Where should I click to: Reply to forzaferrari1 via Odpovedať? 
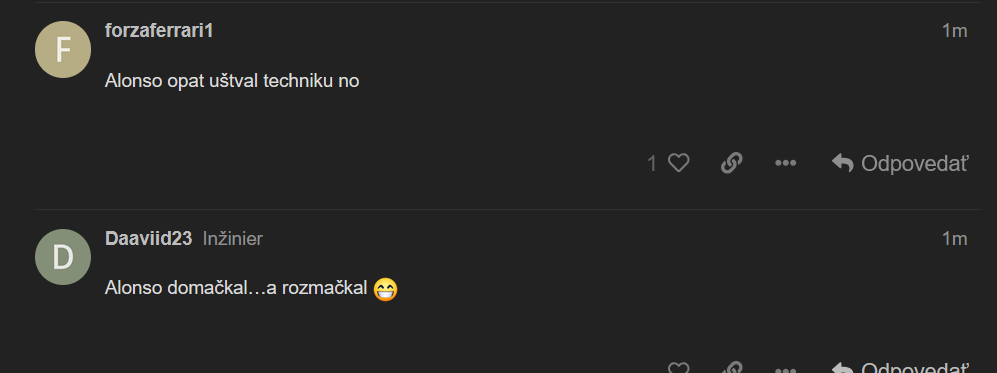click(x=900, y=163)
